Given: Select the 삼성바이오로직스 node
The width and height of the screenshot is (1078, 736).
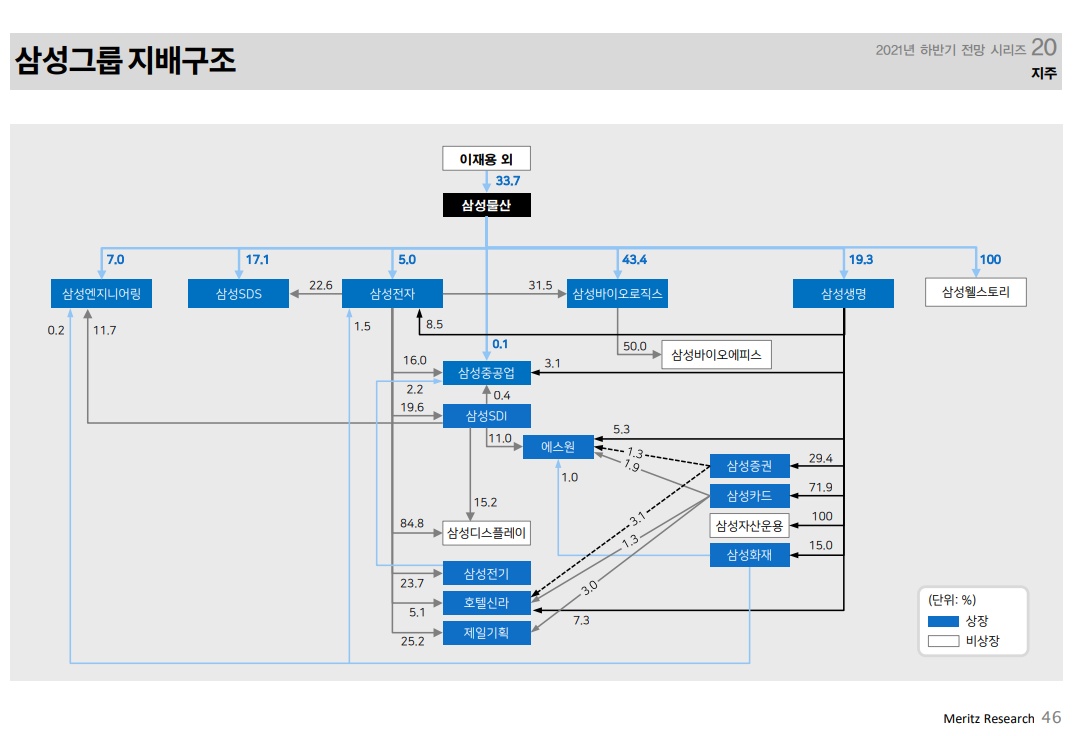Looking at the screenshot, I should (x=617, y=293).
